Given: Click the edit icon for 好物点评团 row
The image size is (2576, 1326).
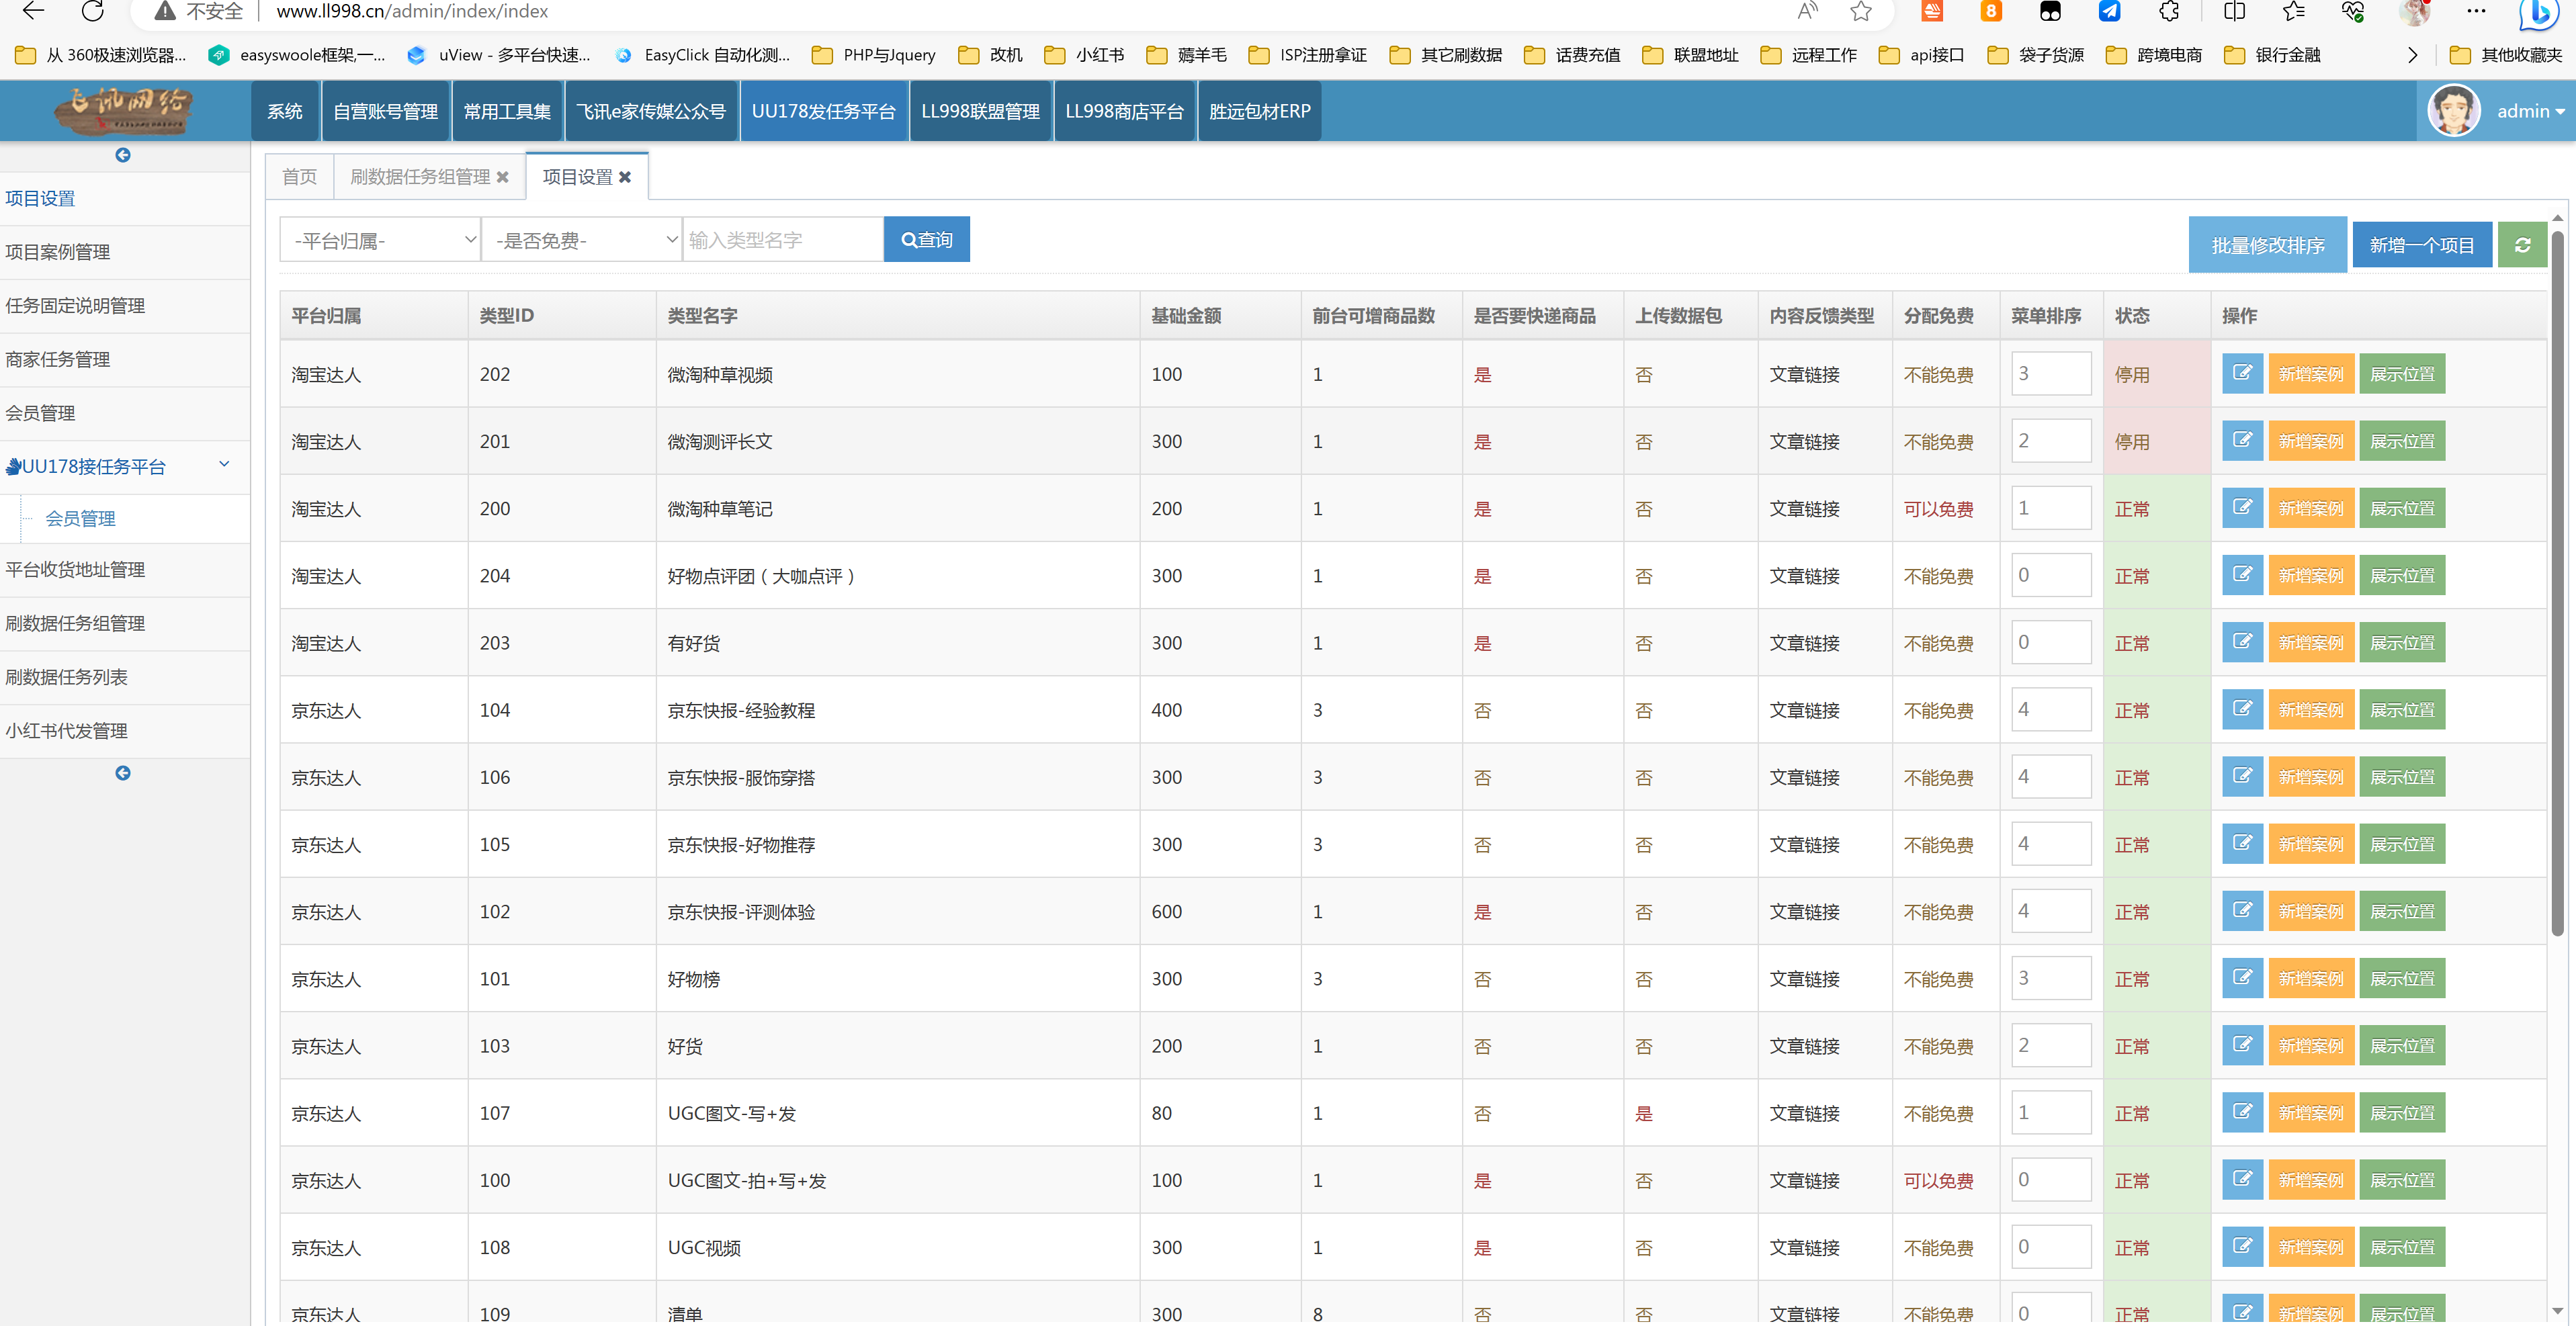Looking at the screenshot, I should [x=2242, y=575].
